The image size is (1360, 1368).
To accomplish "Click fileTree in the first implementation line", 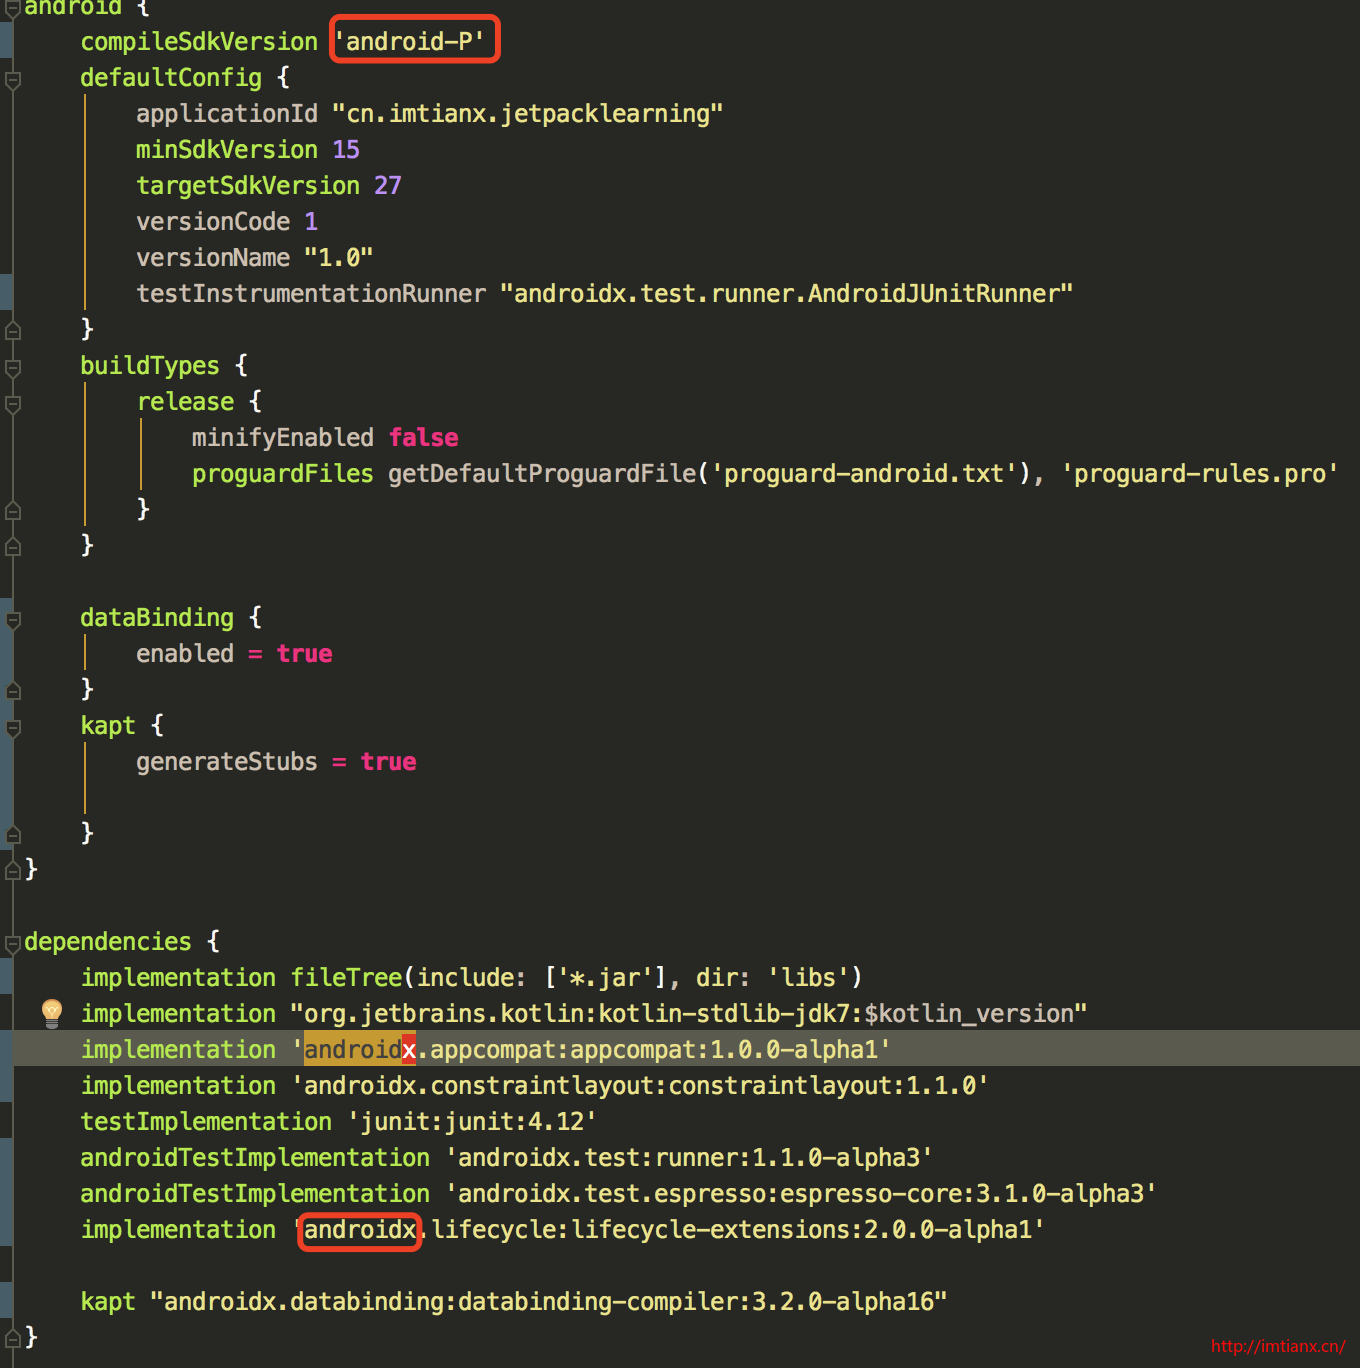I will click(x=346, y=977).
